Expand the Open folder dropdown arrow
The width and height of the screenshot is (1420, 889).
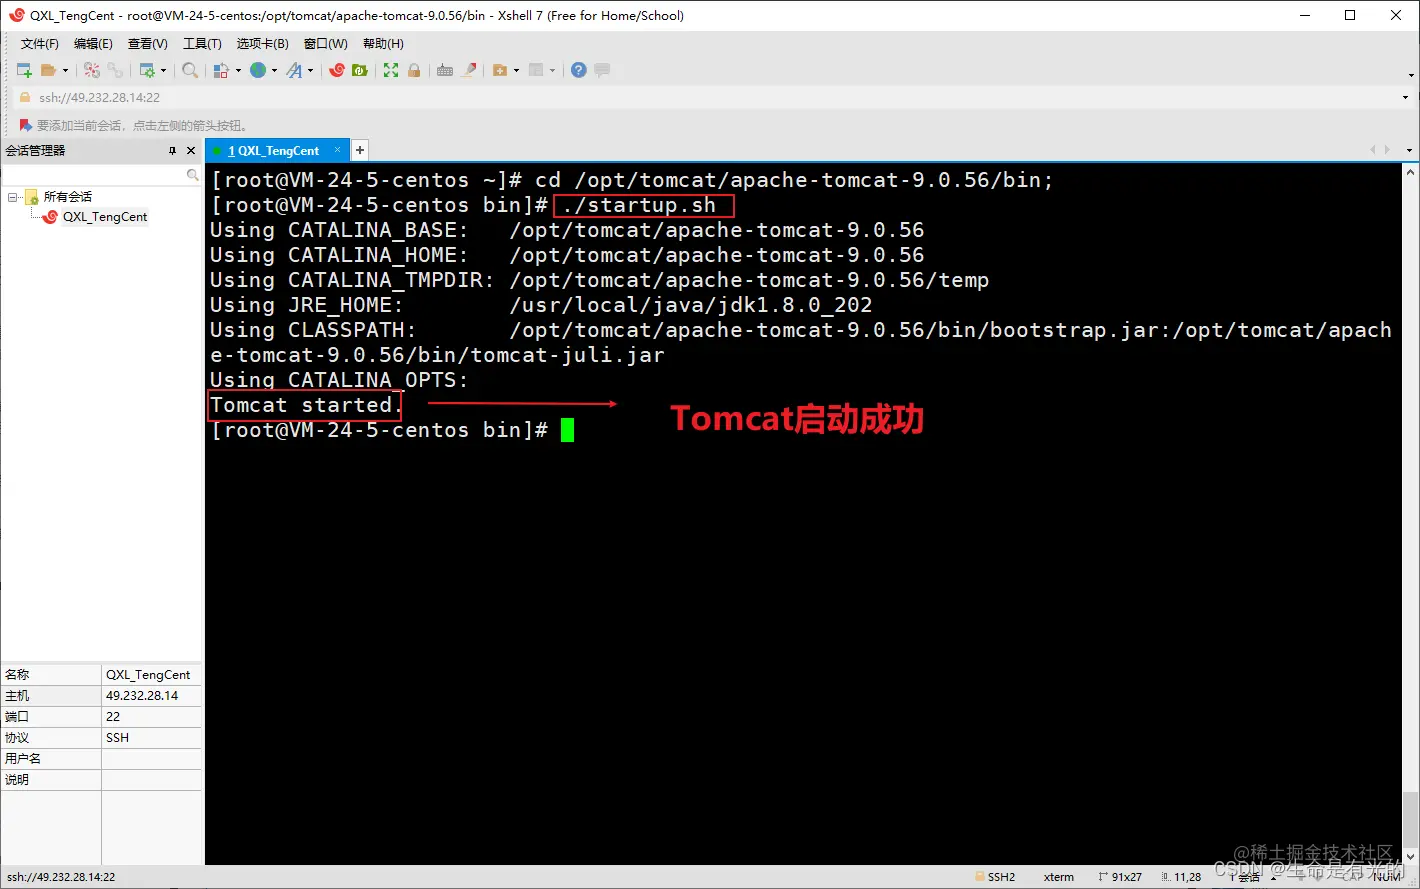tap(65, 70)
